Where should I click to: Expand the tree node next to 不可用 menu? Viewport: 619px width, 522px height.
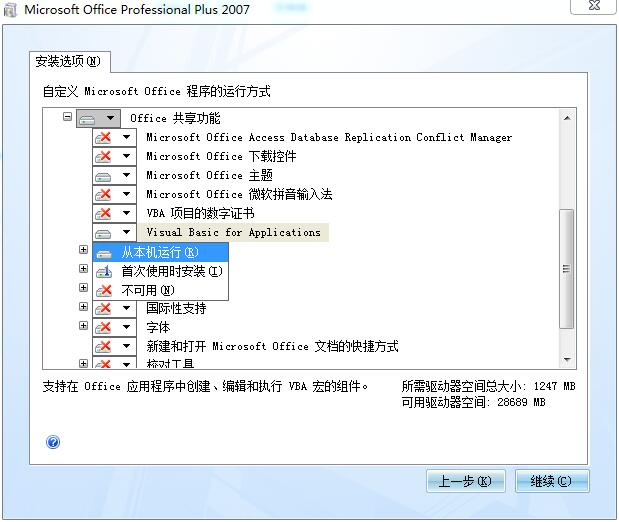click(x=83, y=287)
